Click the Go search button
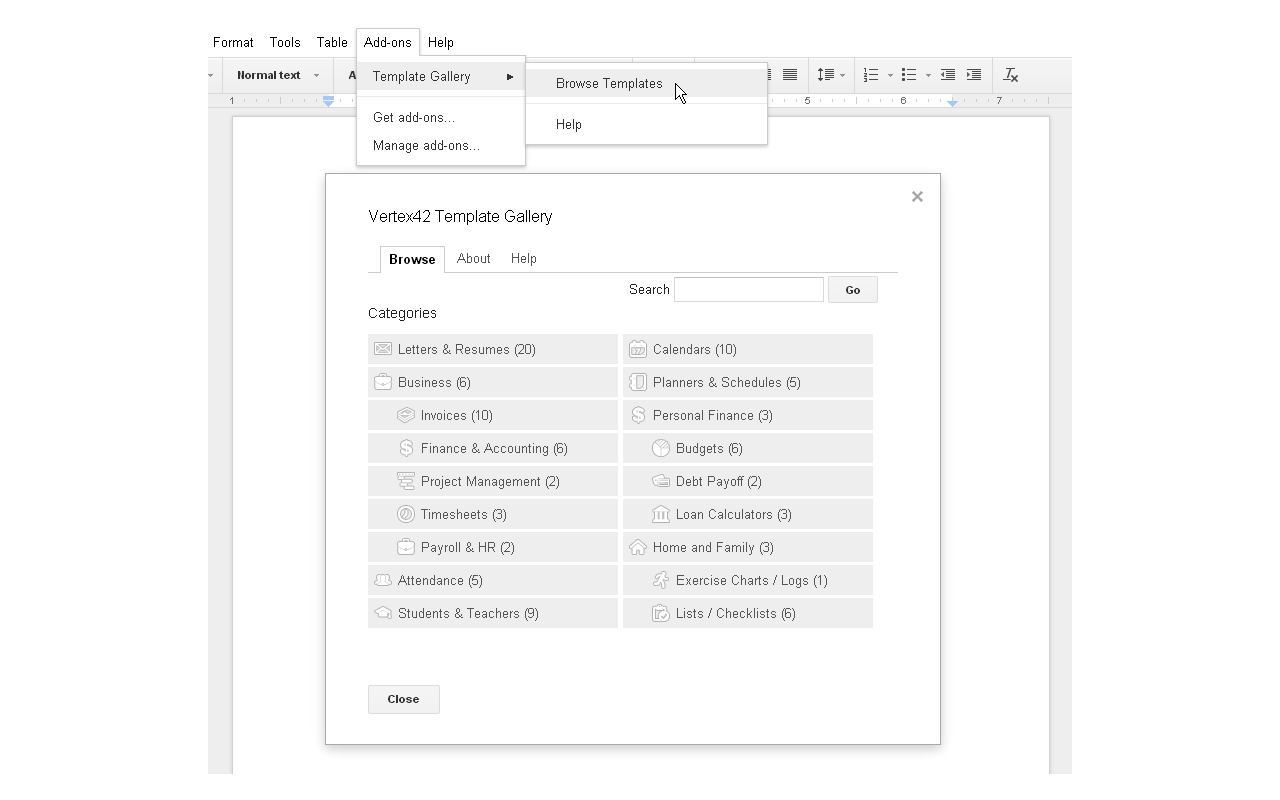This screenshot has width=1280, height=800. click(x=853, y=290)
